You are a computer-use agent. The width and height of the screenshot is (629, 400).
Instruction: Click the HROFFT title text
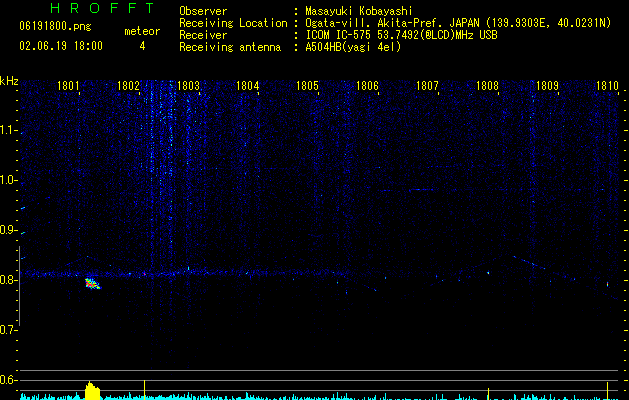tap(102, 8)
